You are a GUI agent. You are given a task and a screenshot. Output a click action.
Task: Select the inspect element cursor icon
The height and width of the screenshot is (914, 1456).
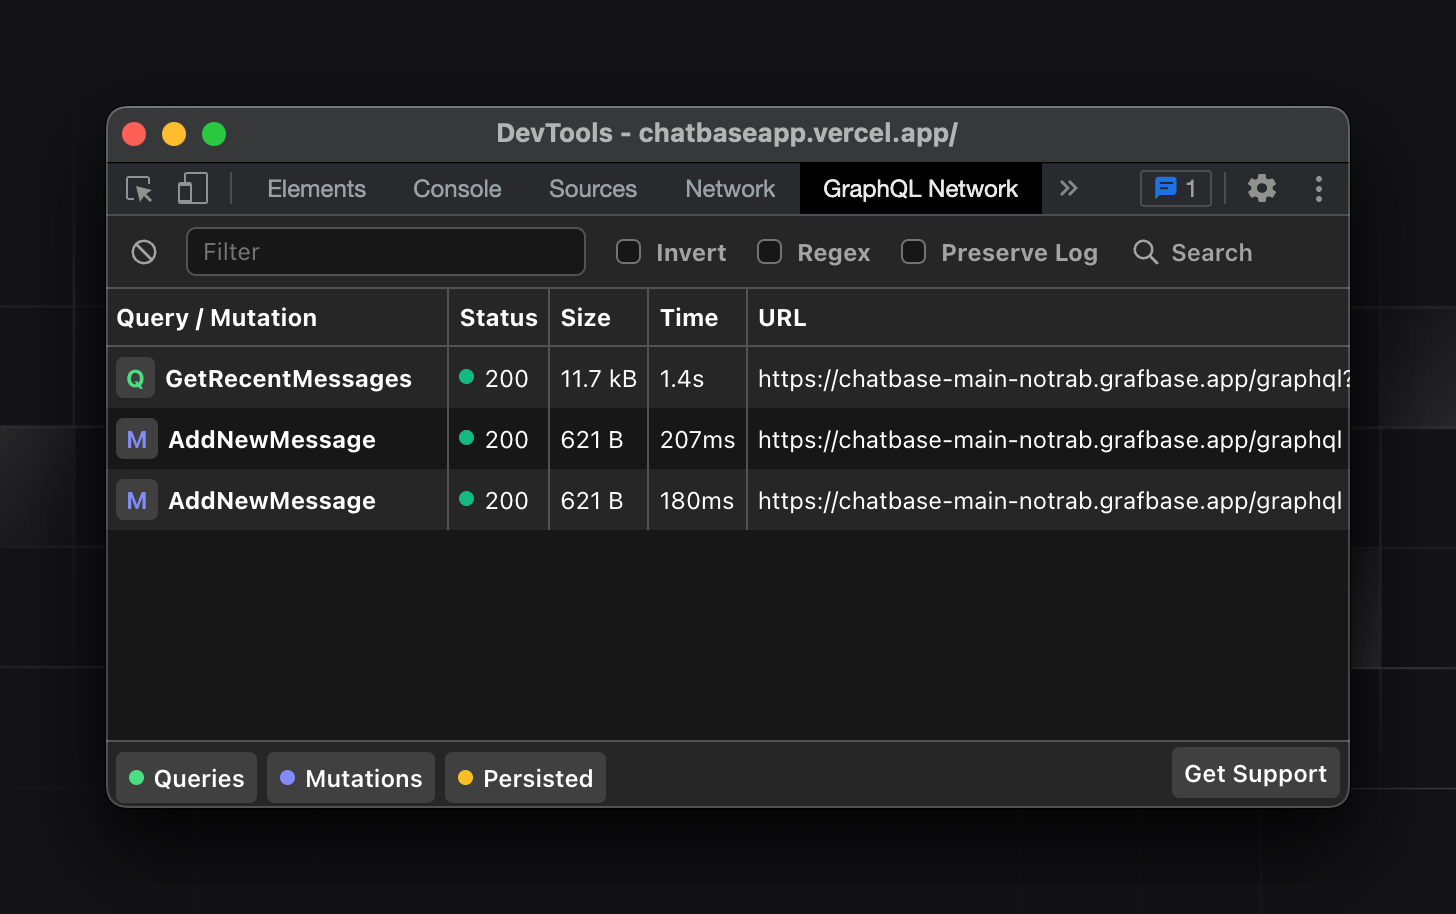(x=138, y=188)
